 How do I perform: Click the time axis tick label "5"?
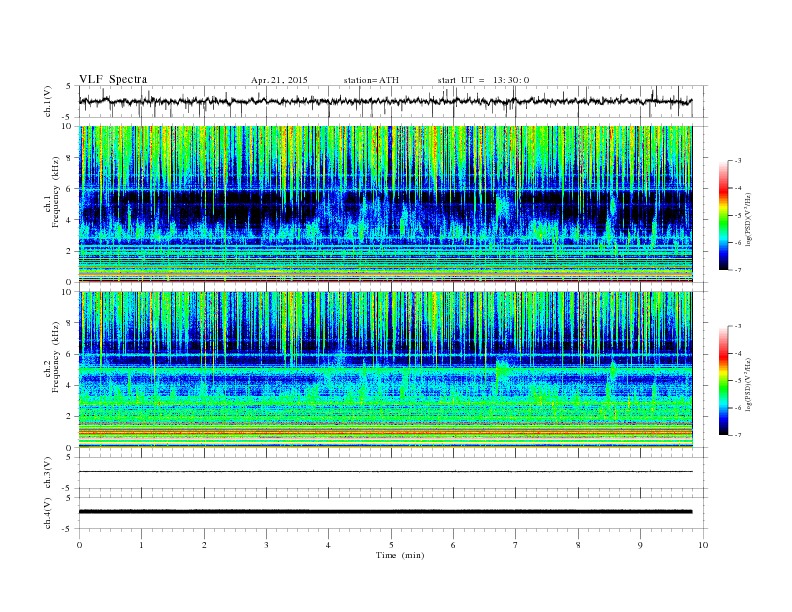[391, 545]
